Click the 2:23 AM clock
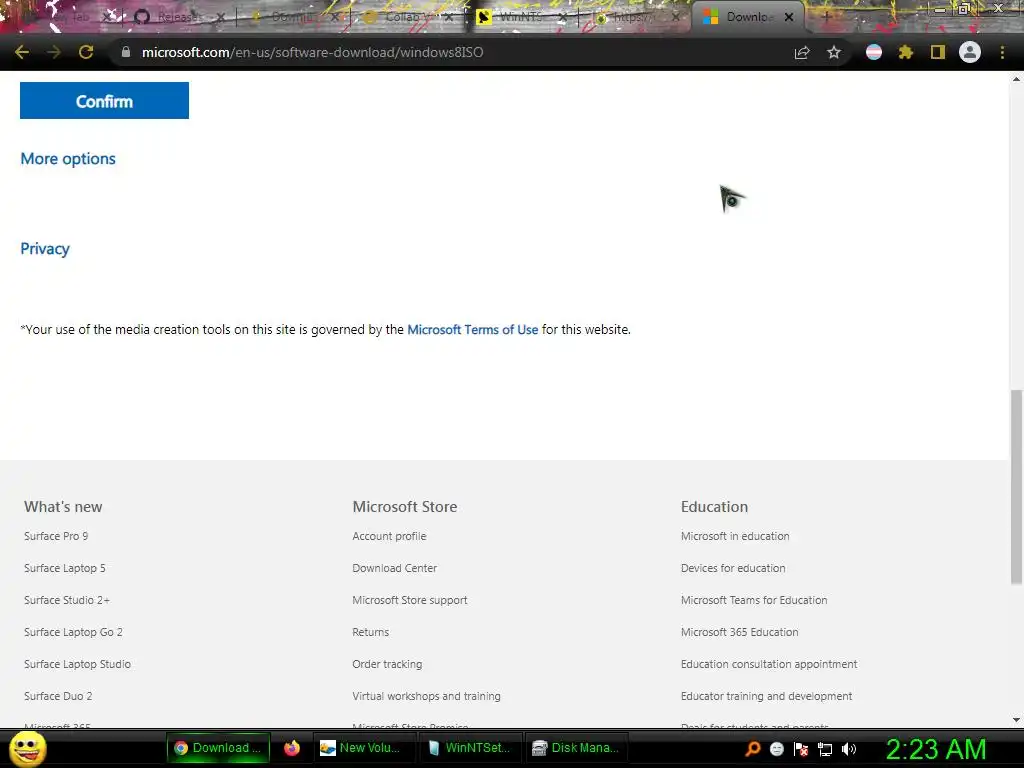The width and height of the screenshot is (1024, 768). 936,749
